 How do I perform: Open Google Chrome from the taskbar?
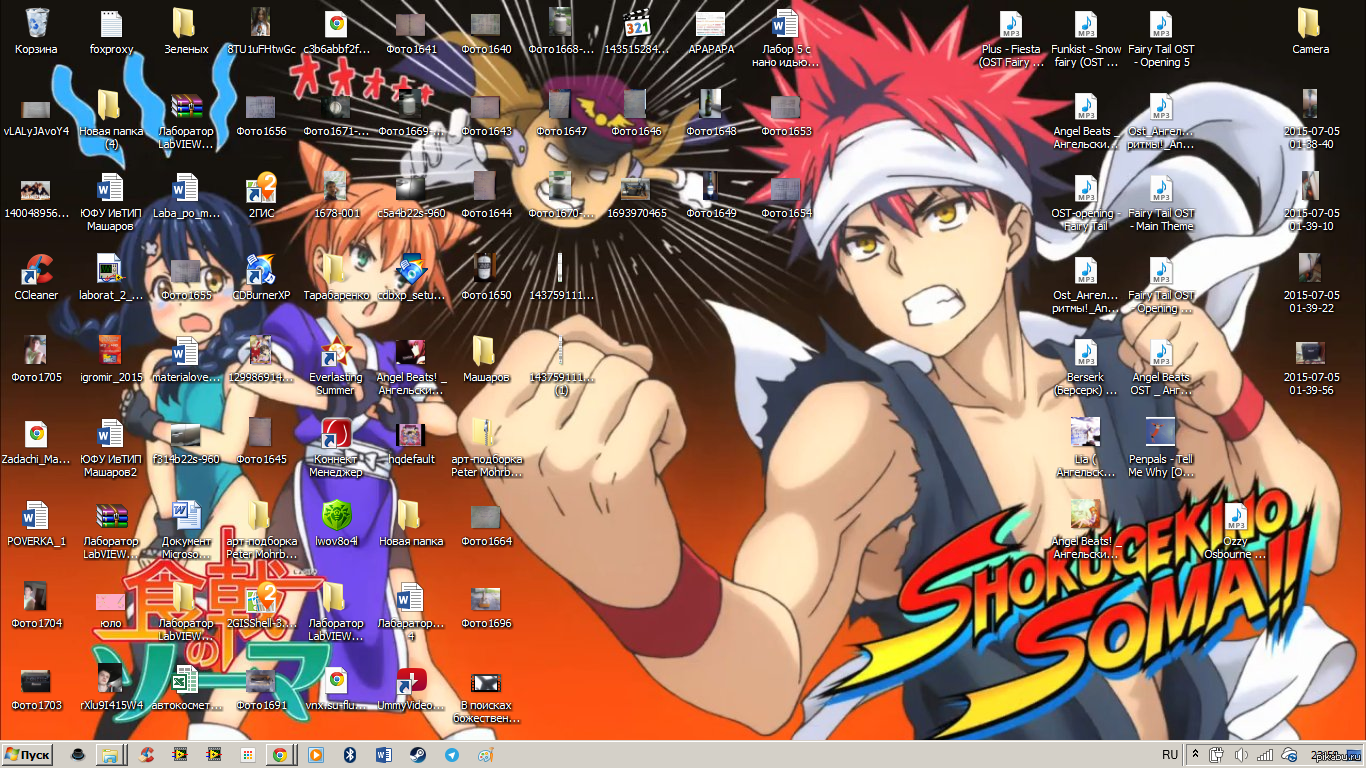coord(280,755)
